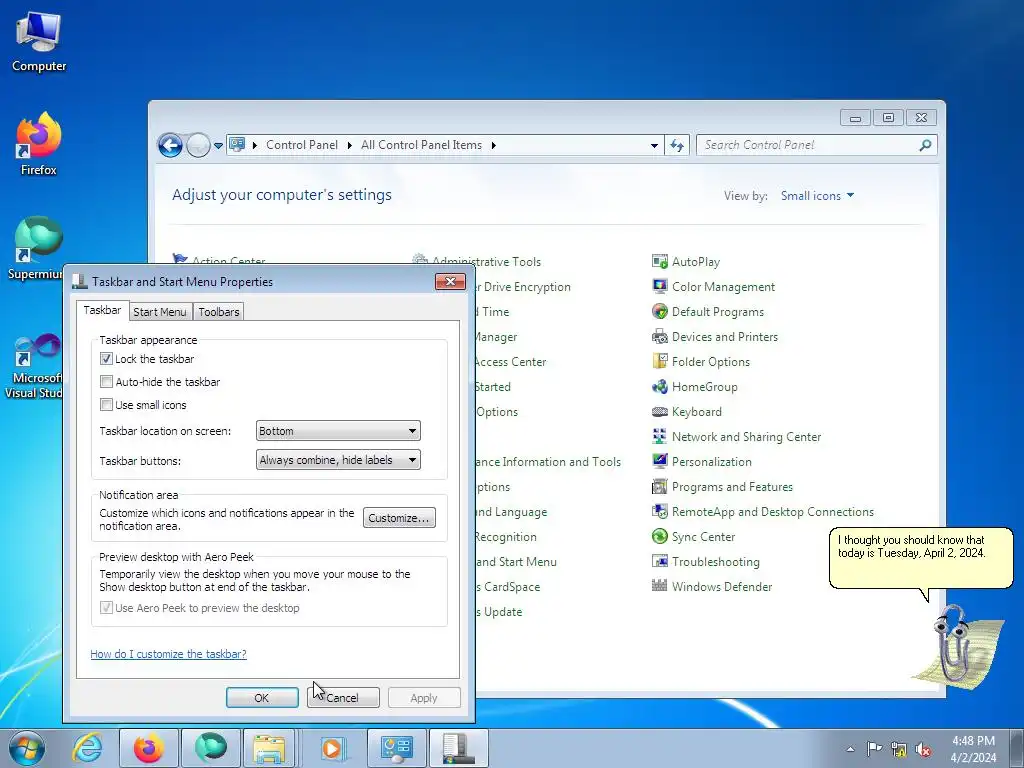Launch Firefox from the taskbar
Screen dimensions: 1024x768
(148, 748)
